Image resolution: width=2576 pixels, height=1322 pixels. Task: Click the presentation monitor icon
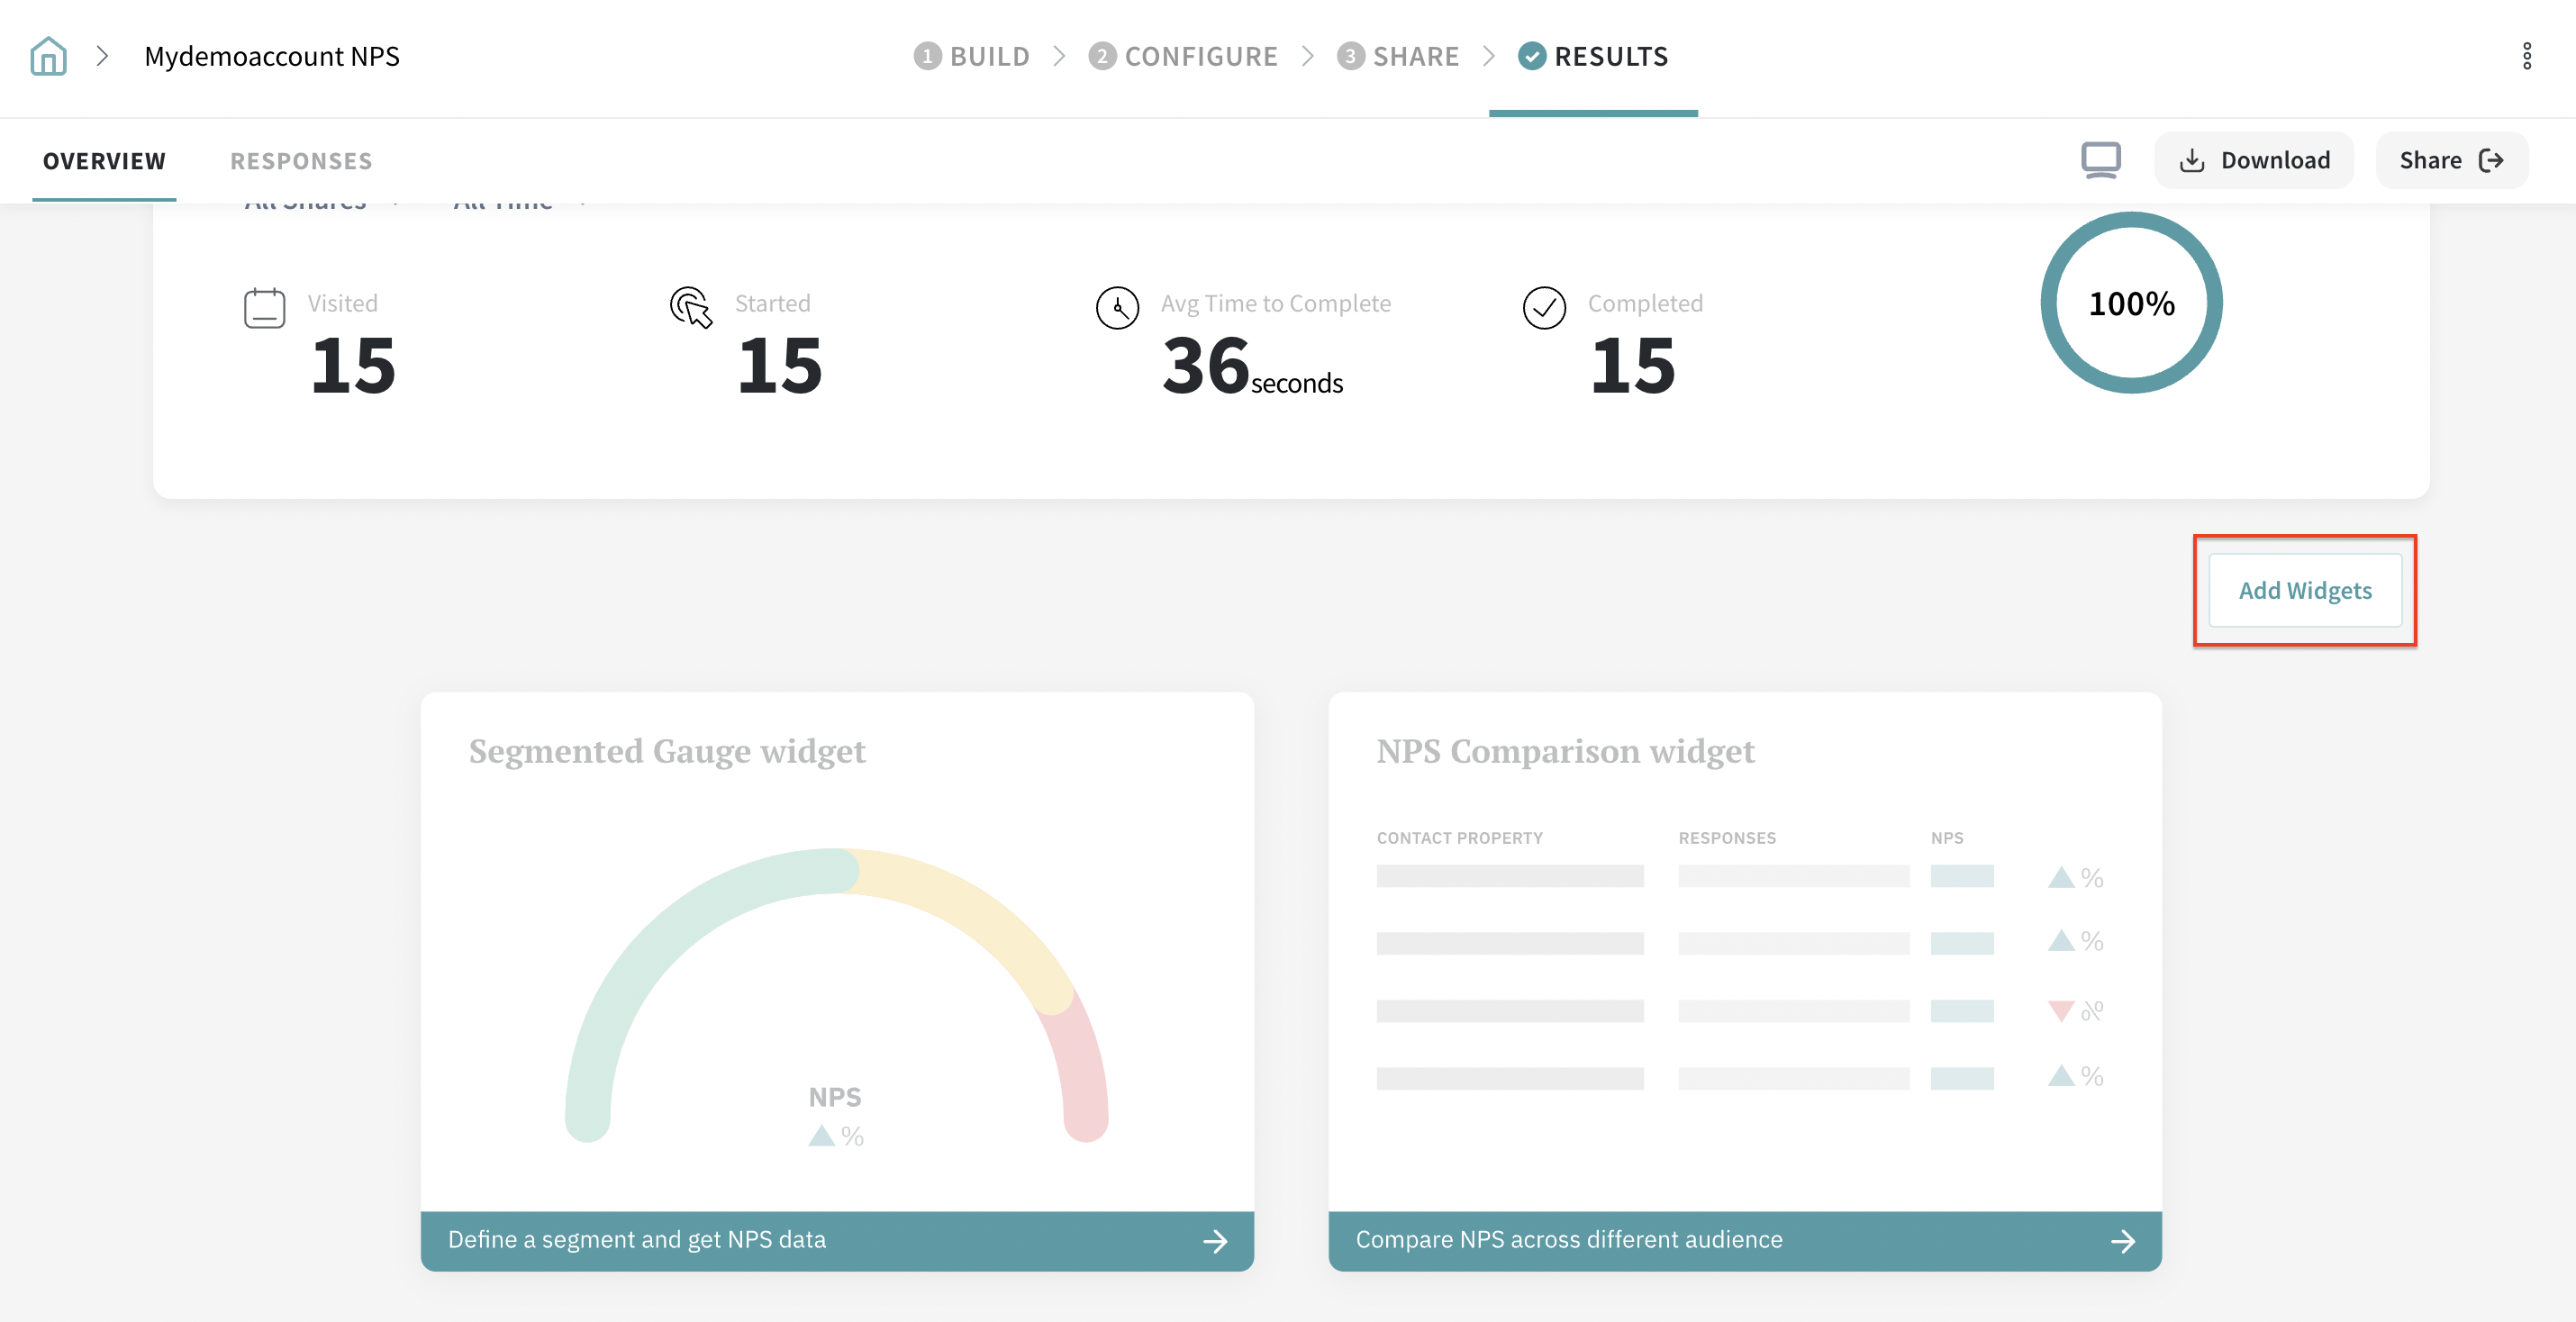coord(2100,160)
